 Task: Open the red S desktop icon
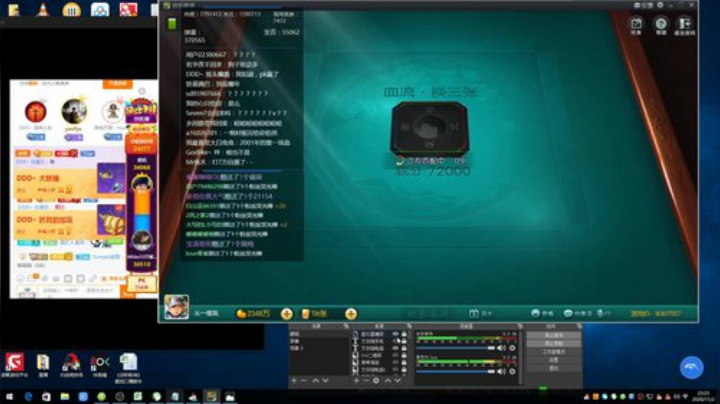pyautogui.click(x=14, y=362)
